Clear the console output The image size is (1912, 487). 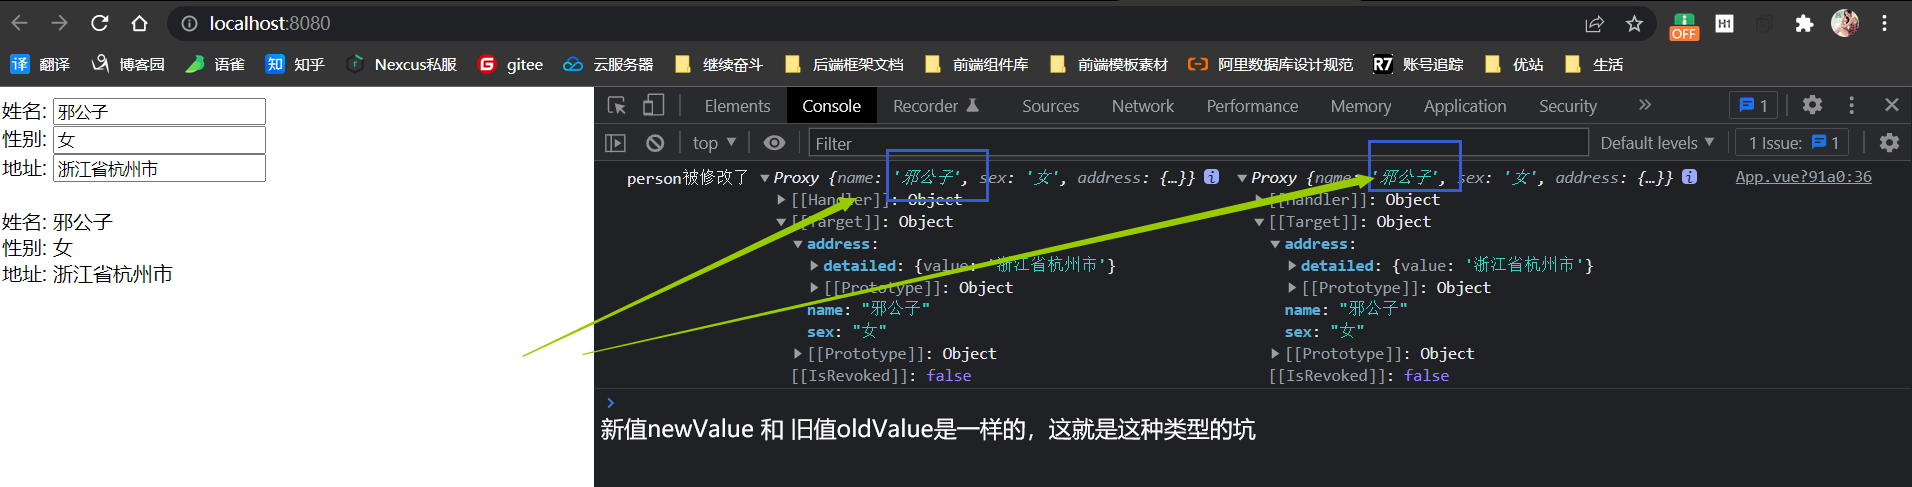pyautogui.click(x=655, y=143)
